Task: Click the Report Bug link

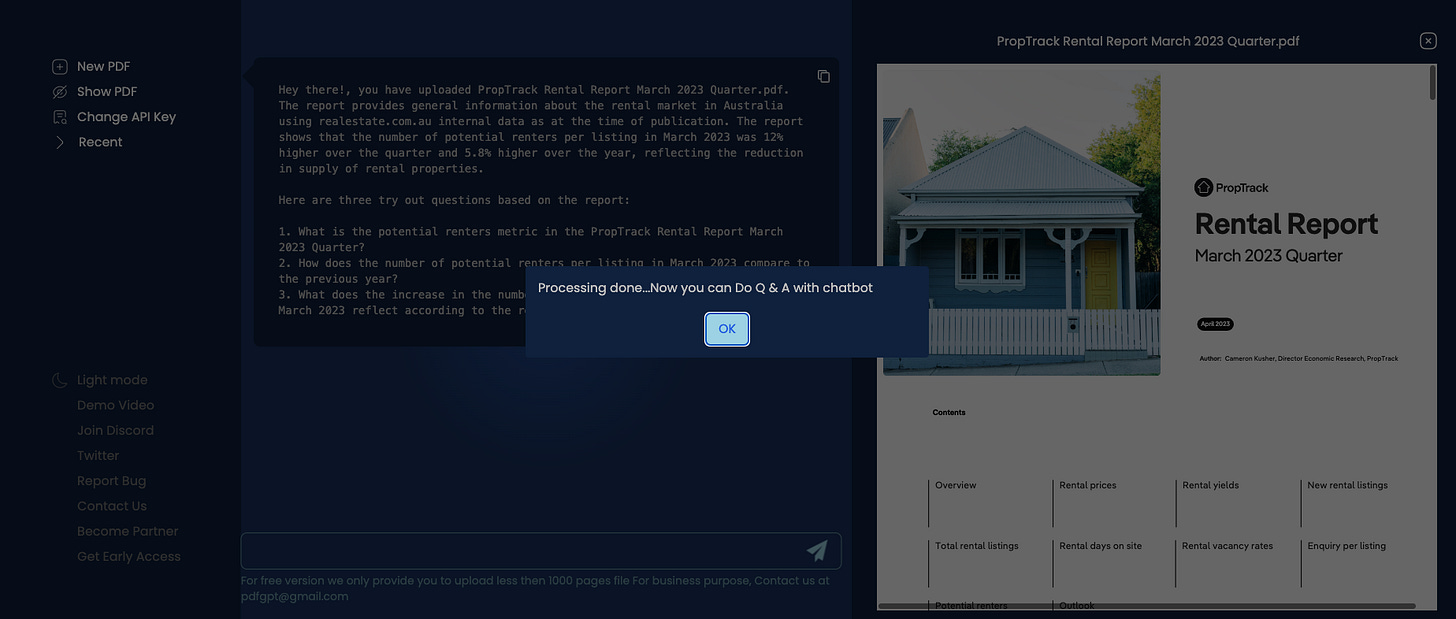Action: tap(111, 481)
